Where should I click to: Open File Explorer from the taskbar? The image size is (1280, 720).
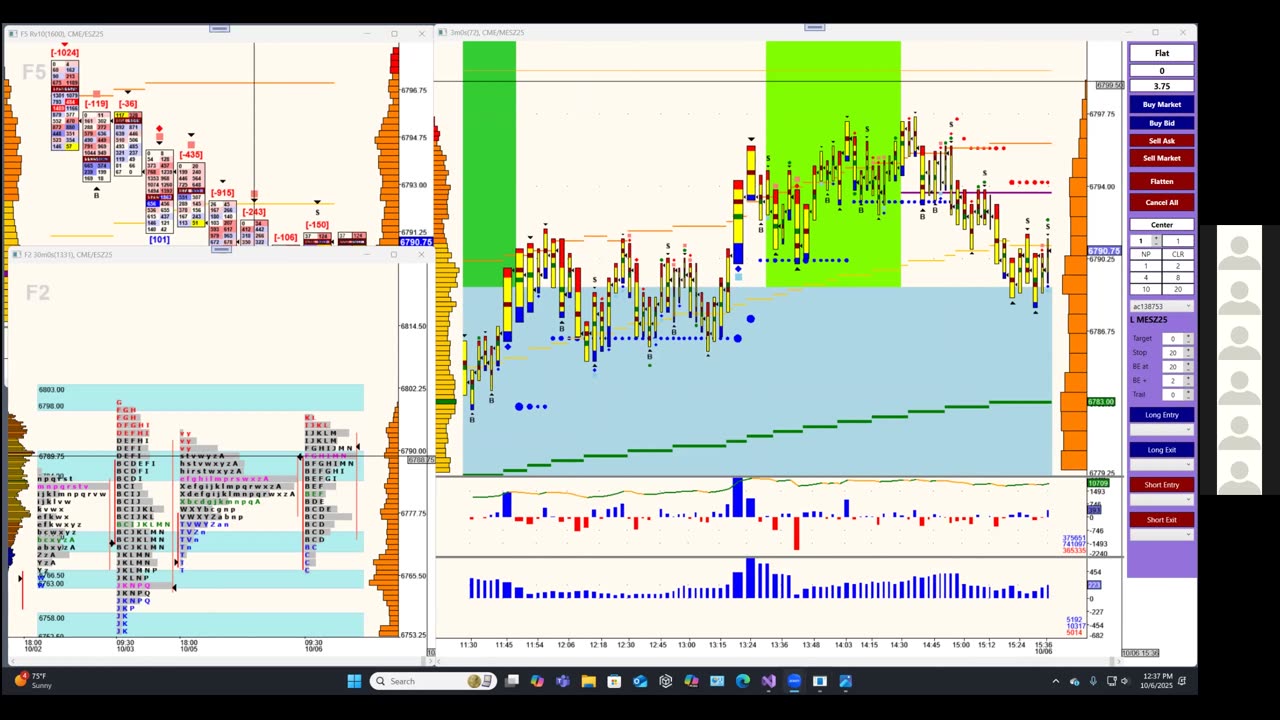point(589,681)
